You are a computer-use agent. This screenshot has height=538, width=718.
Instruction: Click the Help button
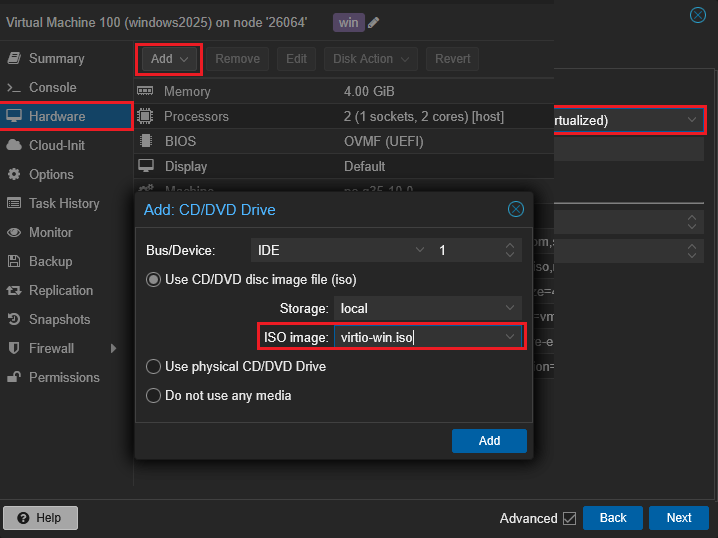pyautogui.click(x=40, y=518)
